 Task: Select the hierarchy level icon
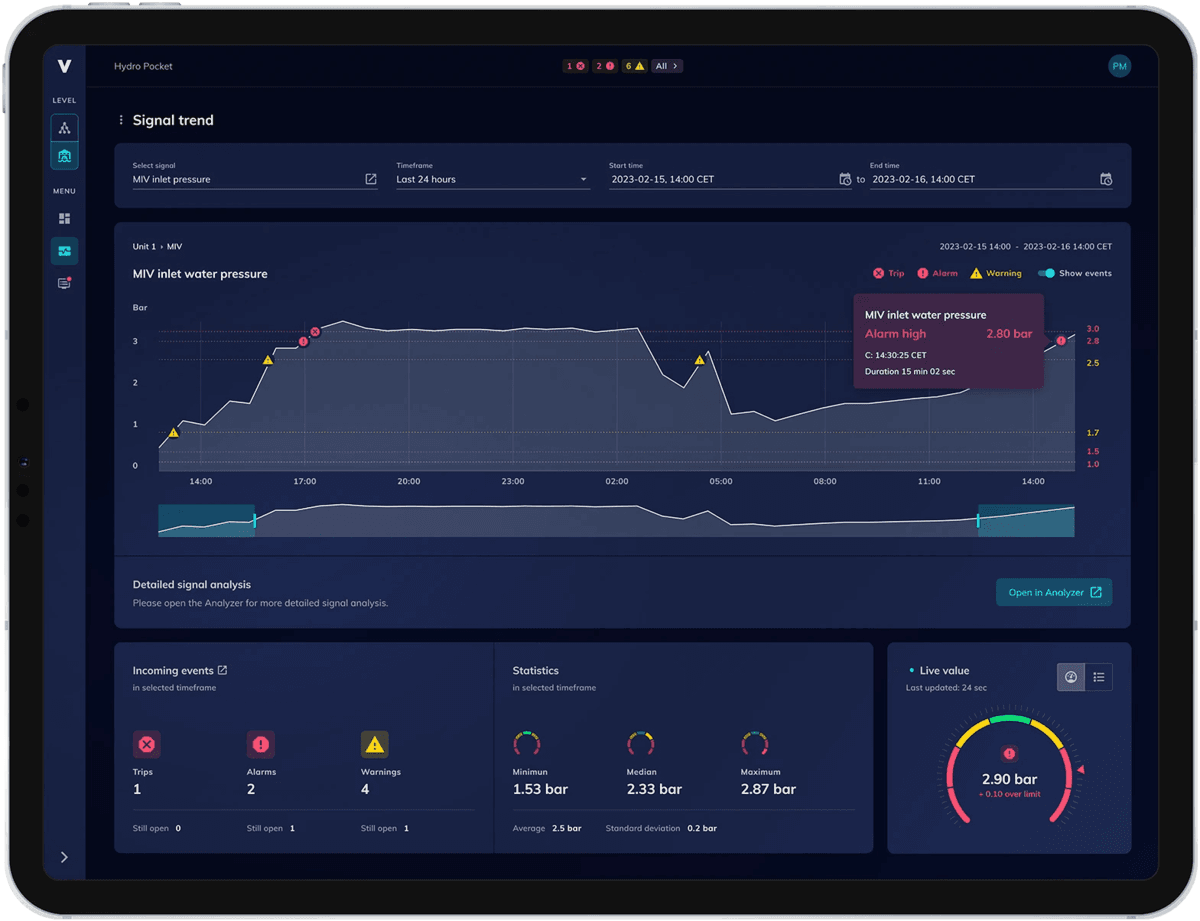64,128
